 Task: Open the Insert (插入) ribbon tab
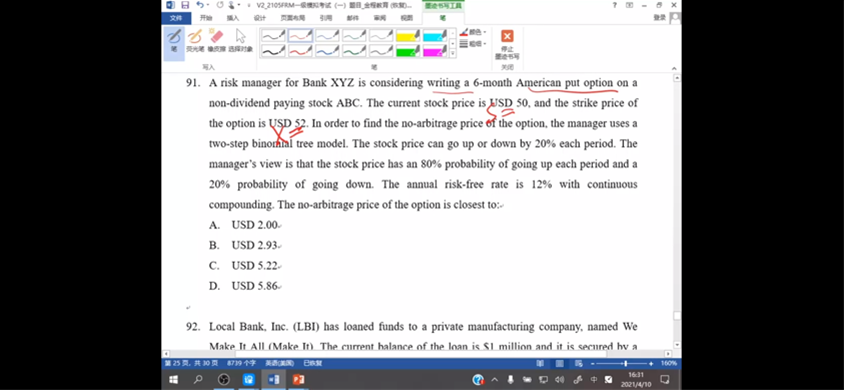pyautogui.click(x=233, y=18)
